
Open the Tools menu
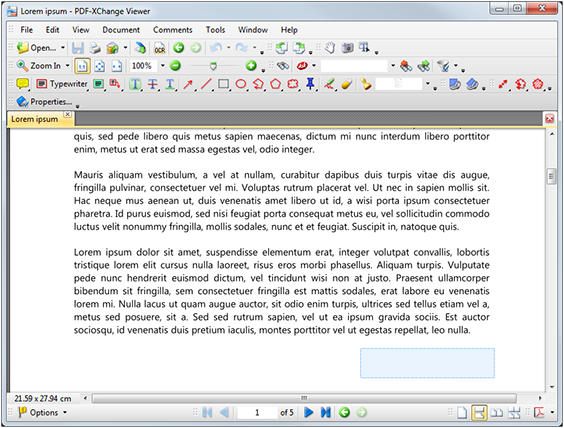coord(215,30)
